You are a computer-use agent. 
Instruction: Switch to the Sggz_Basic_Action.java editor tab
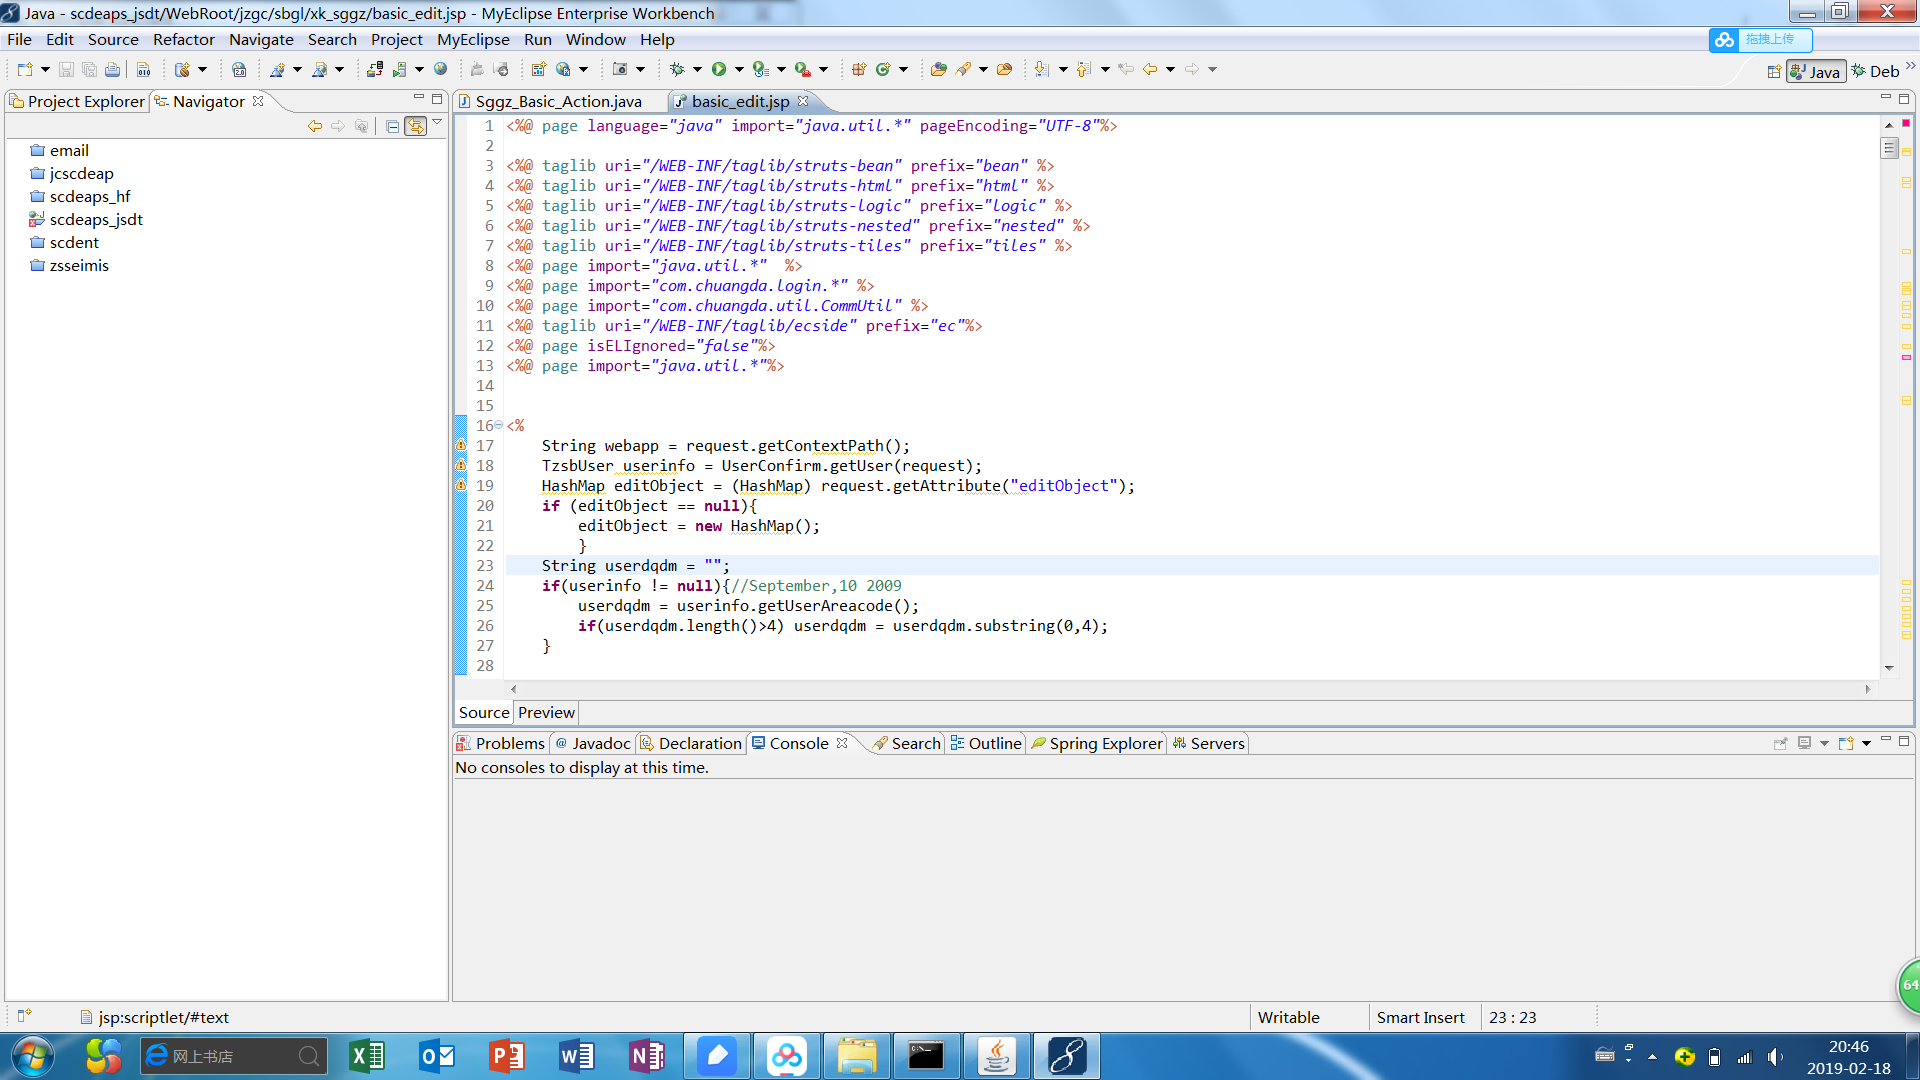[x=558, y=101]
